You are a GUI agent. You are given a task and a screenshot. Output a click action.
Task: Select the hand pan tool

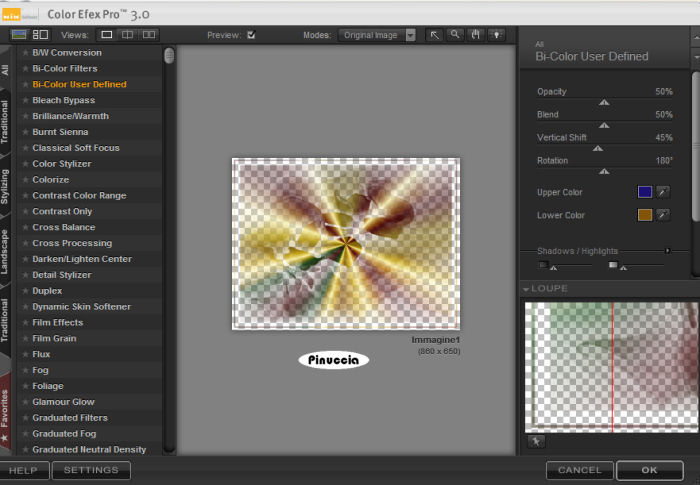475,35
